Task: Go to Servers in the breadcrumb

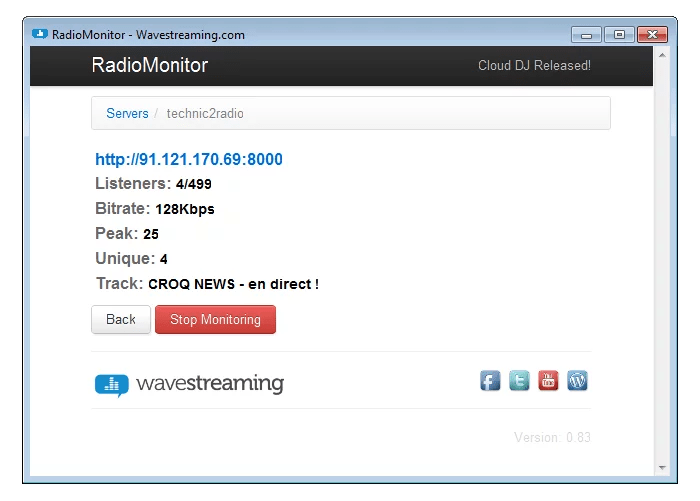Action: (127, 114)
